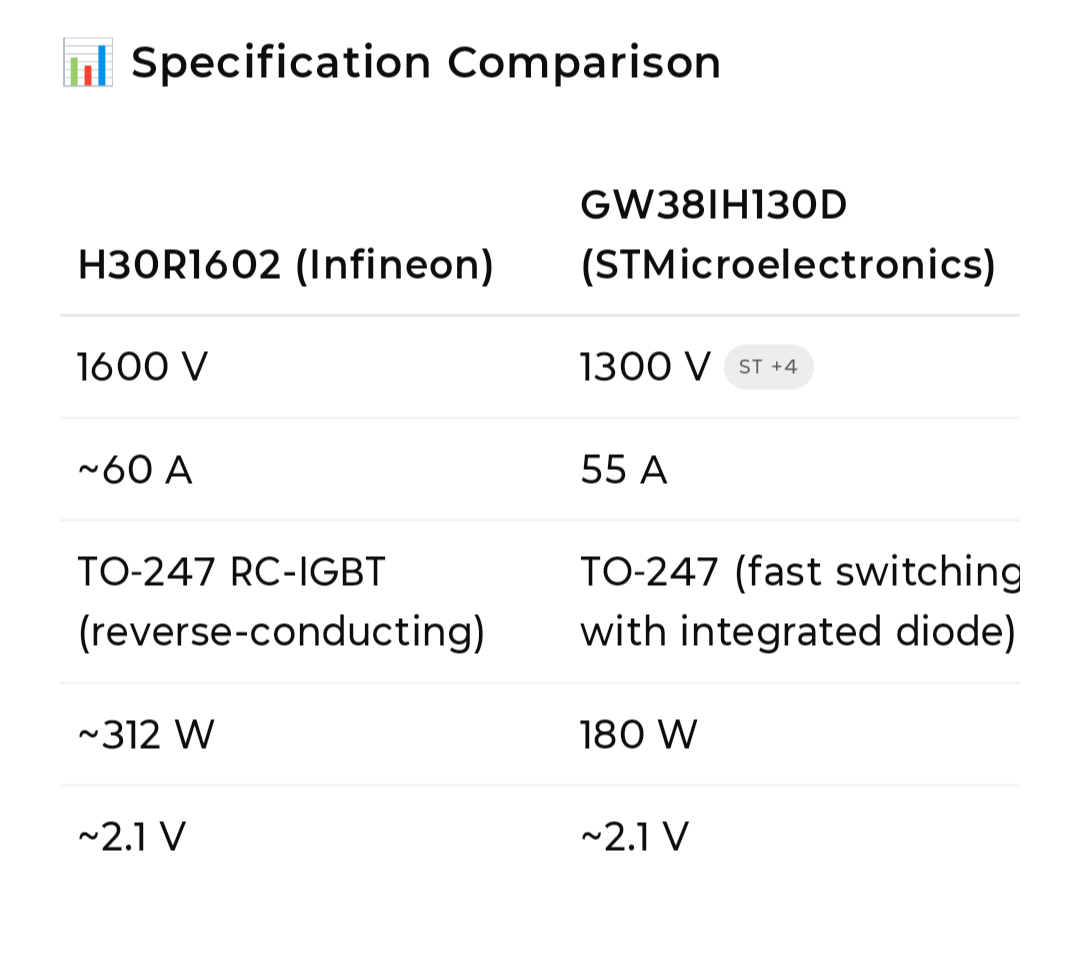Viewport: 1080px width, 971px height.
Task: Open the ST +4 source citation badge
Action: pyautogui.click(x=768, y=366)
